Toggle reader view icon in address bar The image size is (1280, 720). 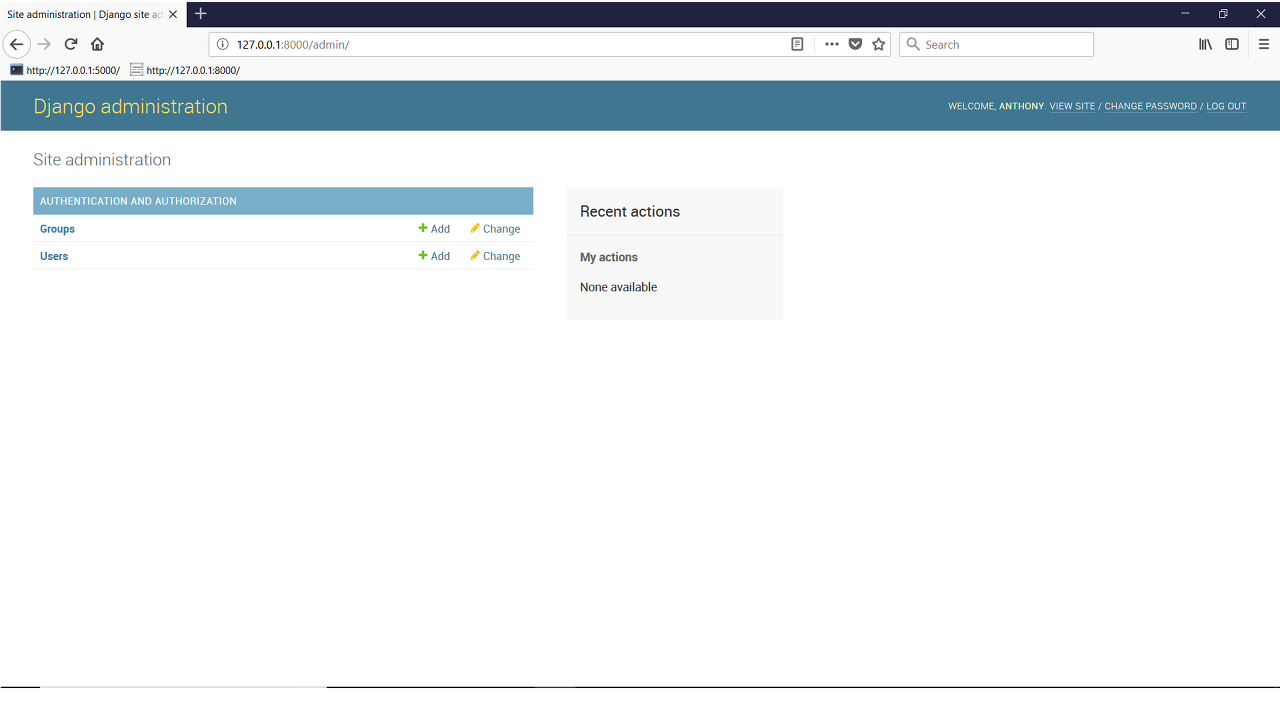[x=797, y=44]
